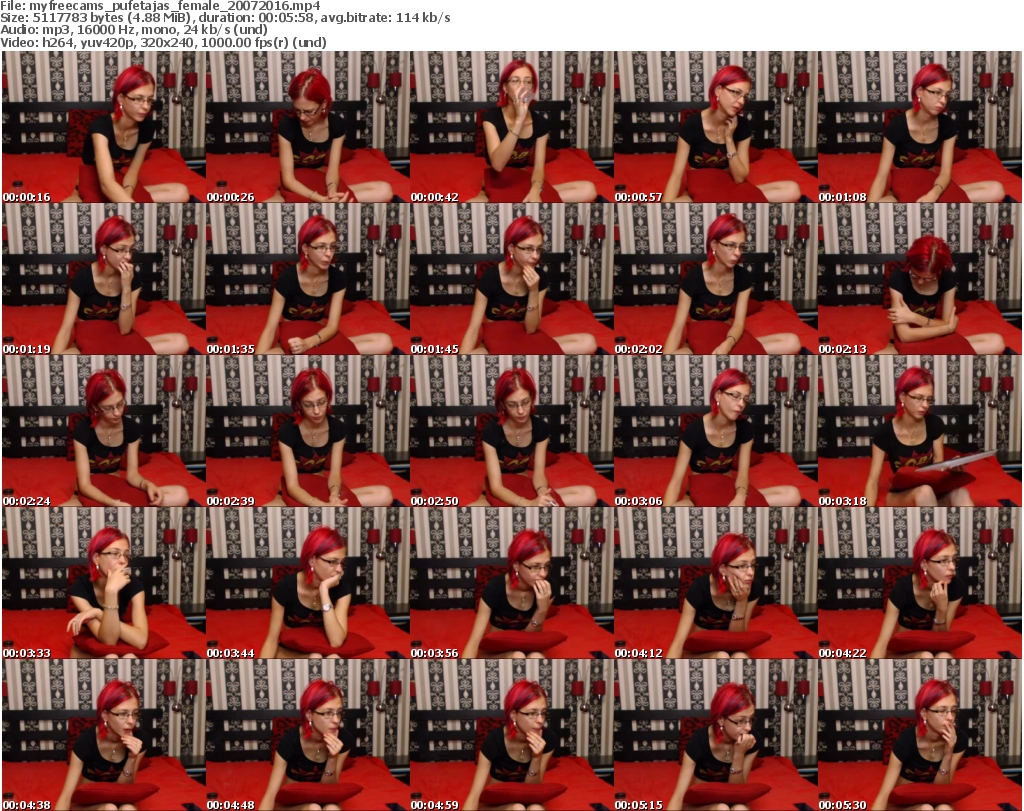1024x811 pixels.
Task: Select the thumbnail at 00:01:45
Action: pyautogui.click(x=511, y=279)
